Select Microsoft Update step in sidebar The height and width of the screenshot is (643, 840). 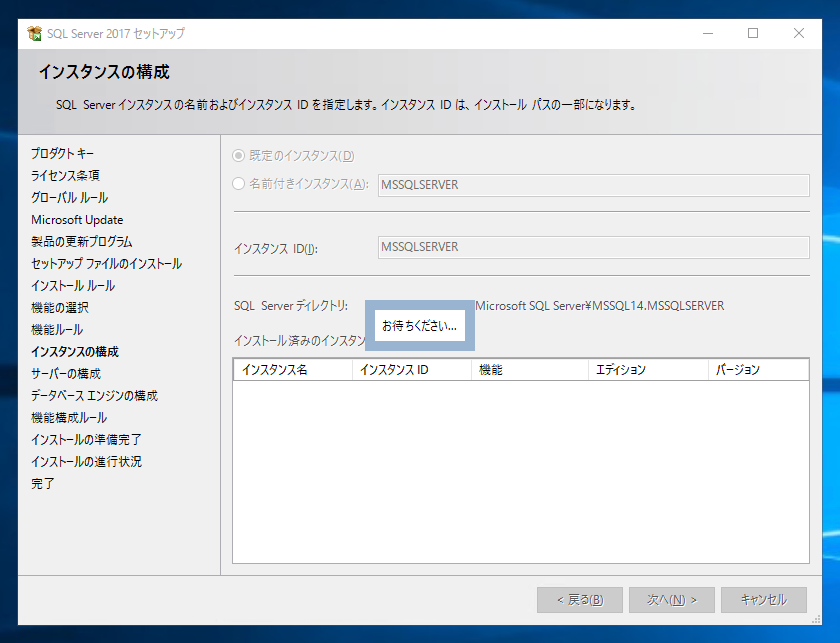tap(77, 220)
